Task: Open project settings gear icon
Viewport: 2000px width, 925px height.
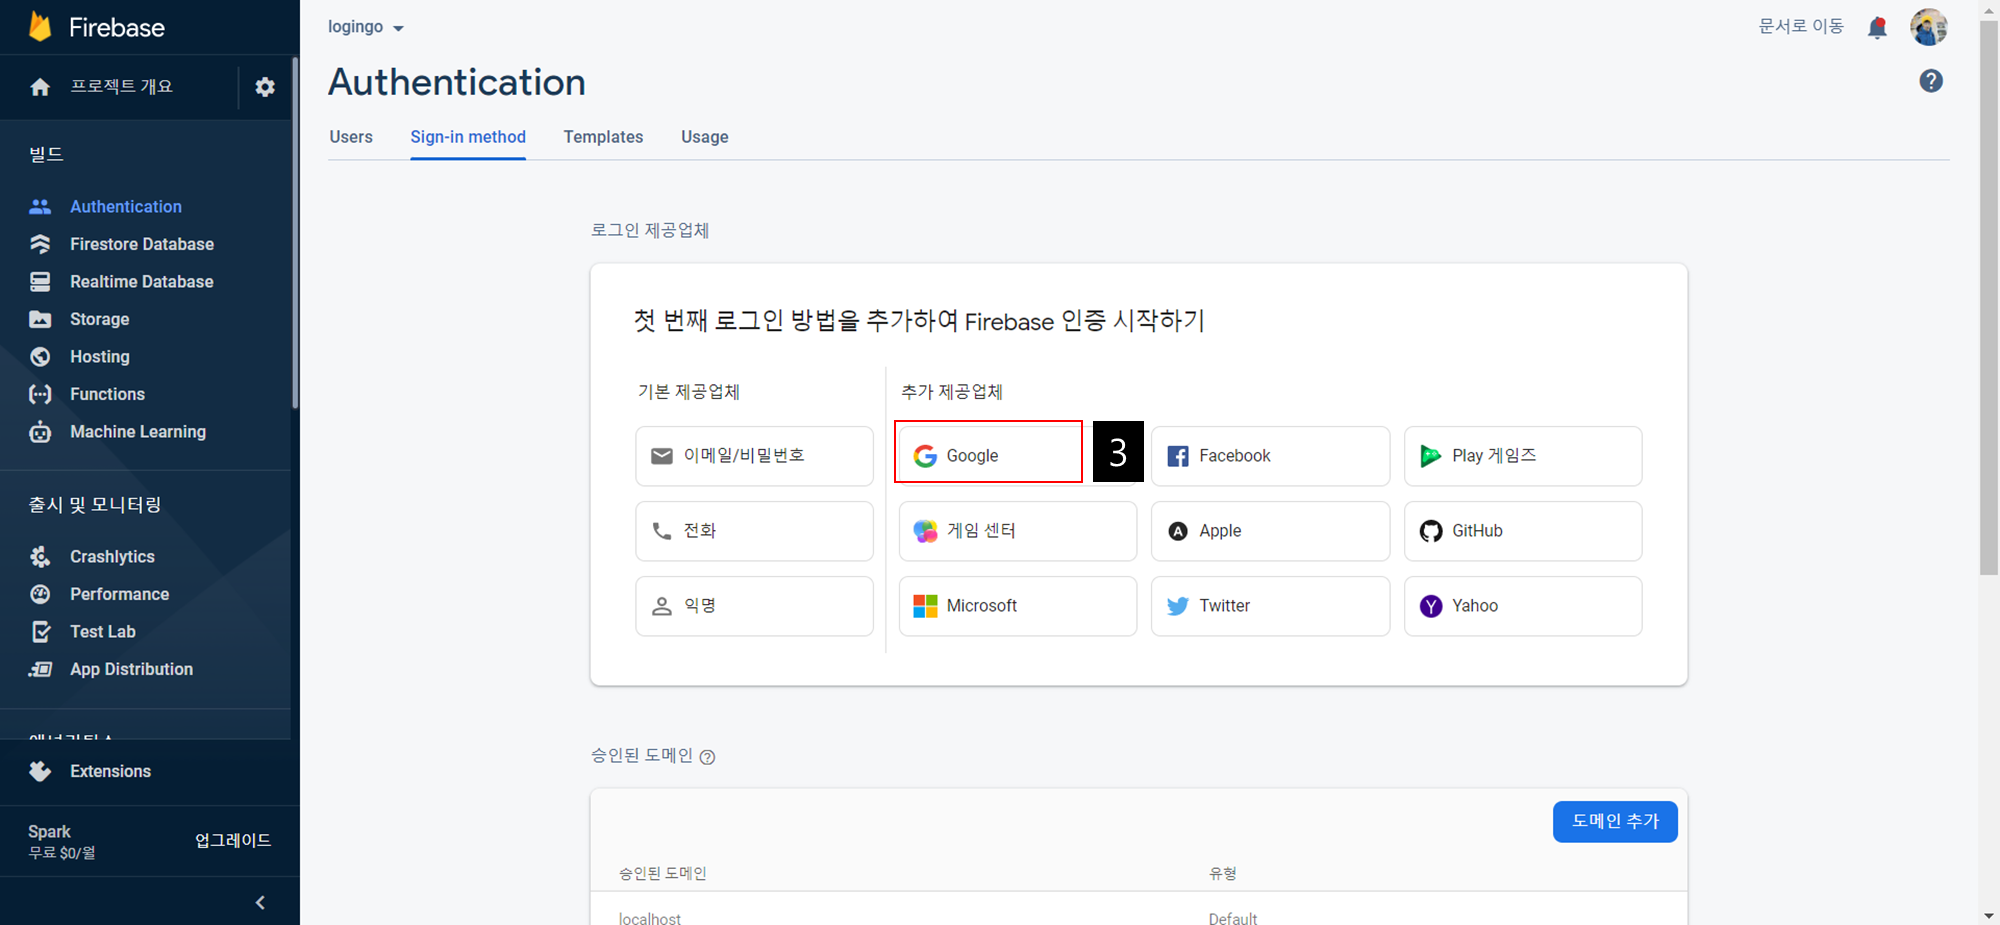Action: (265, 87)
